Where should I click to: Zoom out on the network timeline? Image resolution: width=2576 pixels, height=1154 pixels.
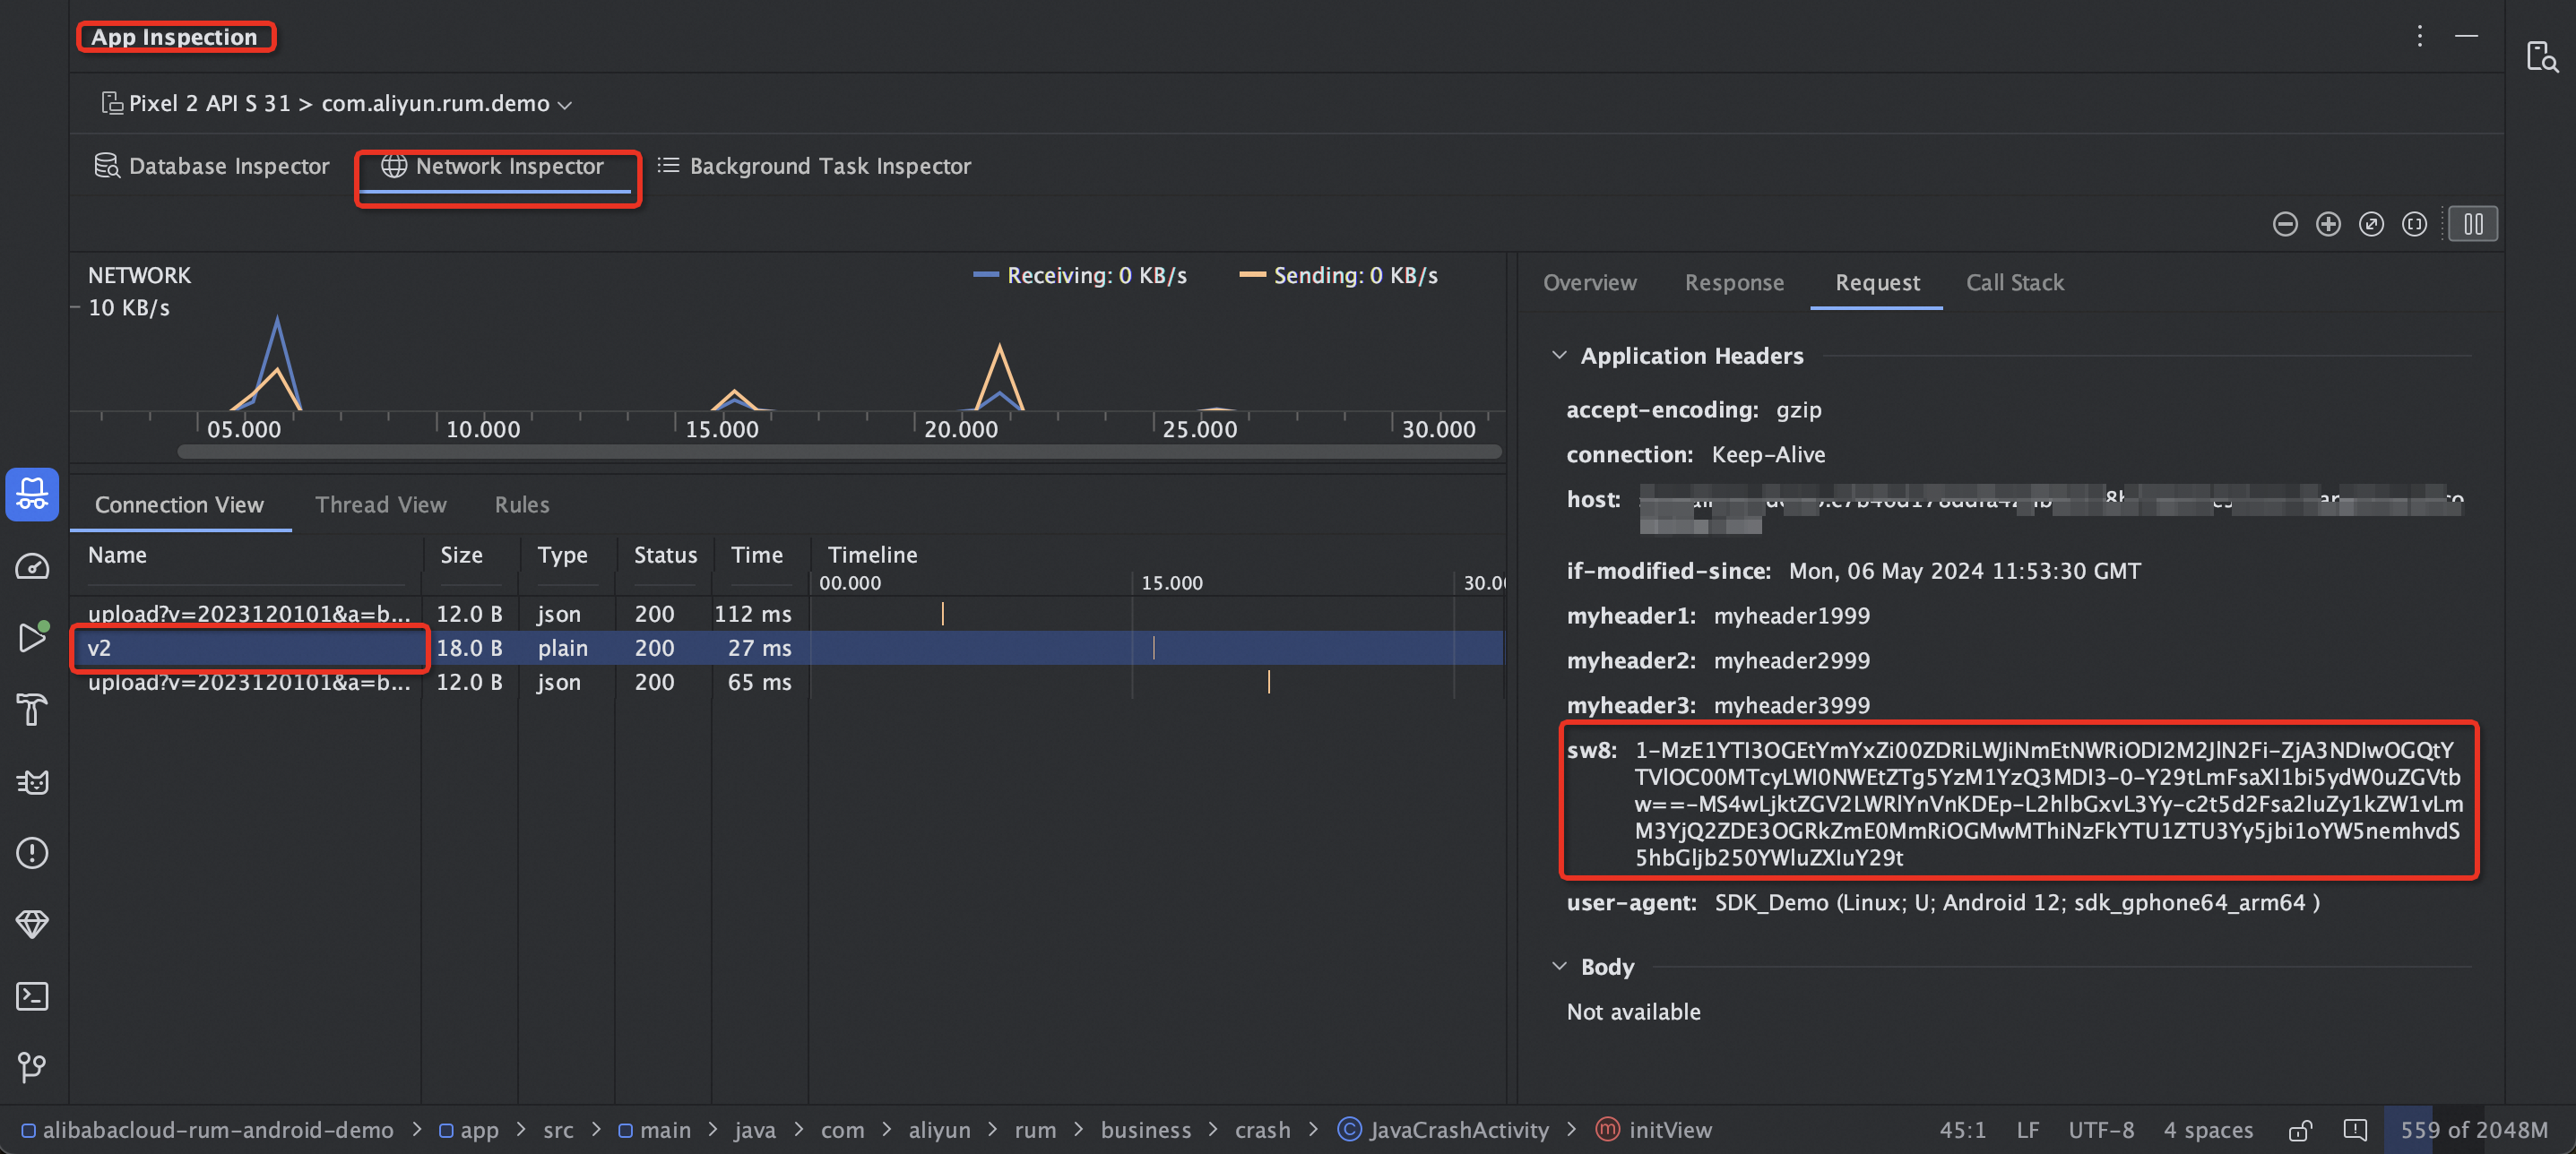tap(2285, 224)
